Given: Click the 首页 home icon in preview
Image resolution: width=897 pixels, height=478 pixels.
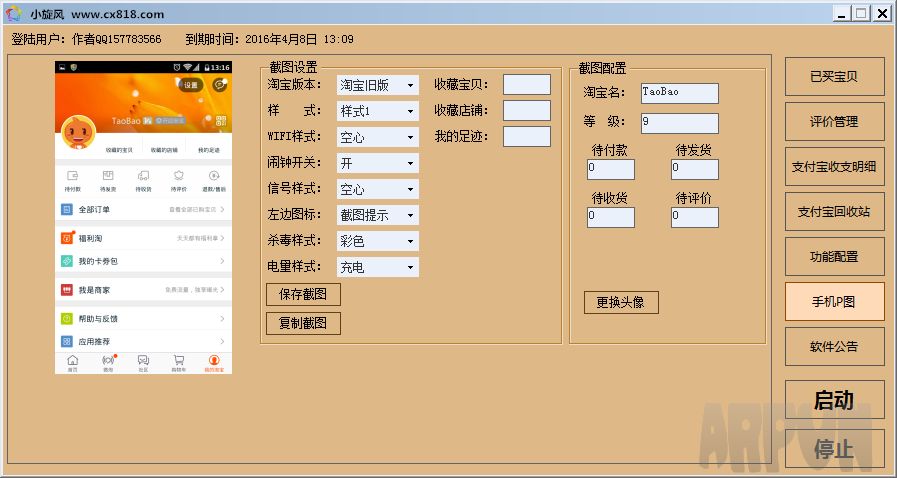Looking at the screenshot, I should coord(72,360).
